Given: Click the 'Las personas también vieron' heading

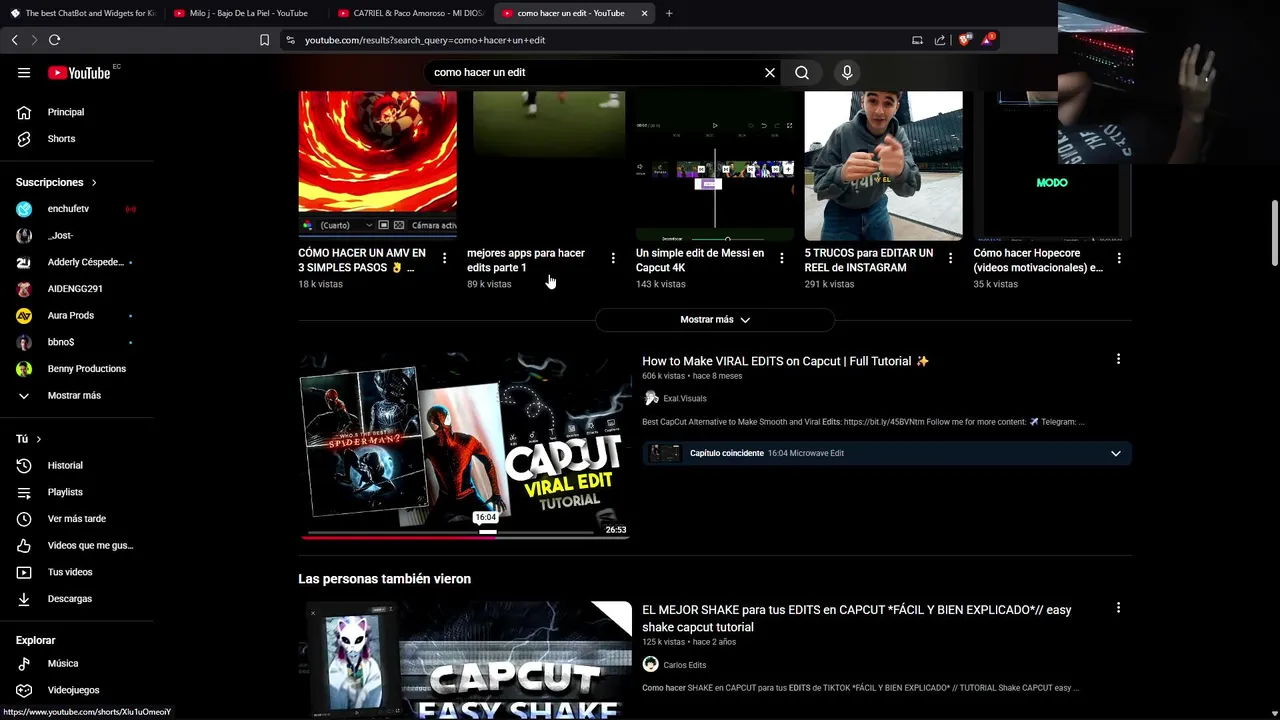Looking at the screenshot, I should 384,579.
